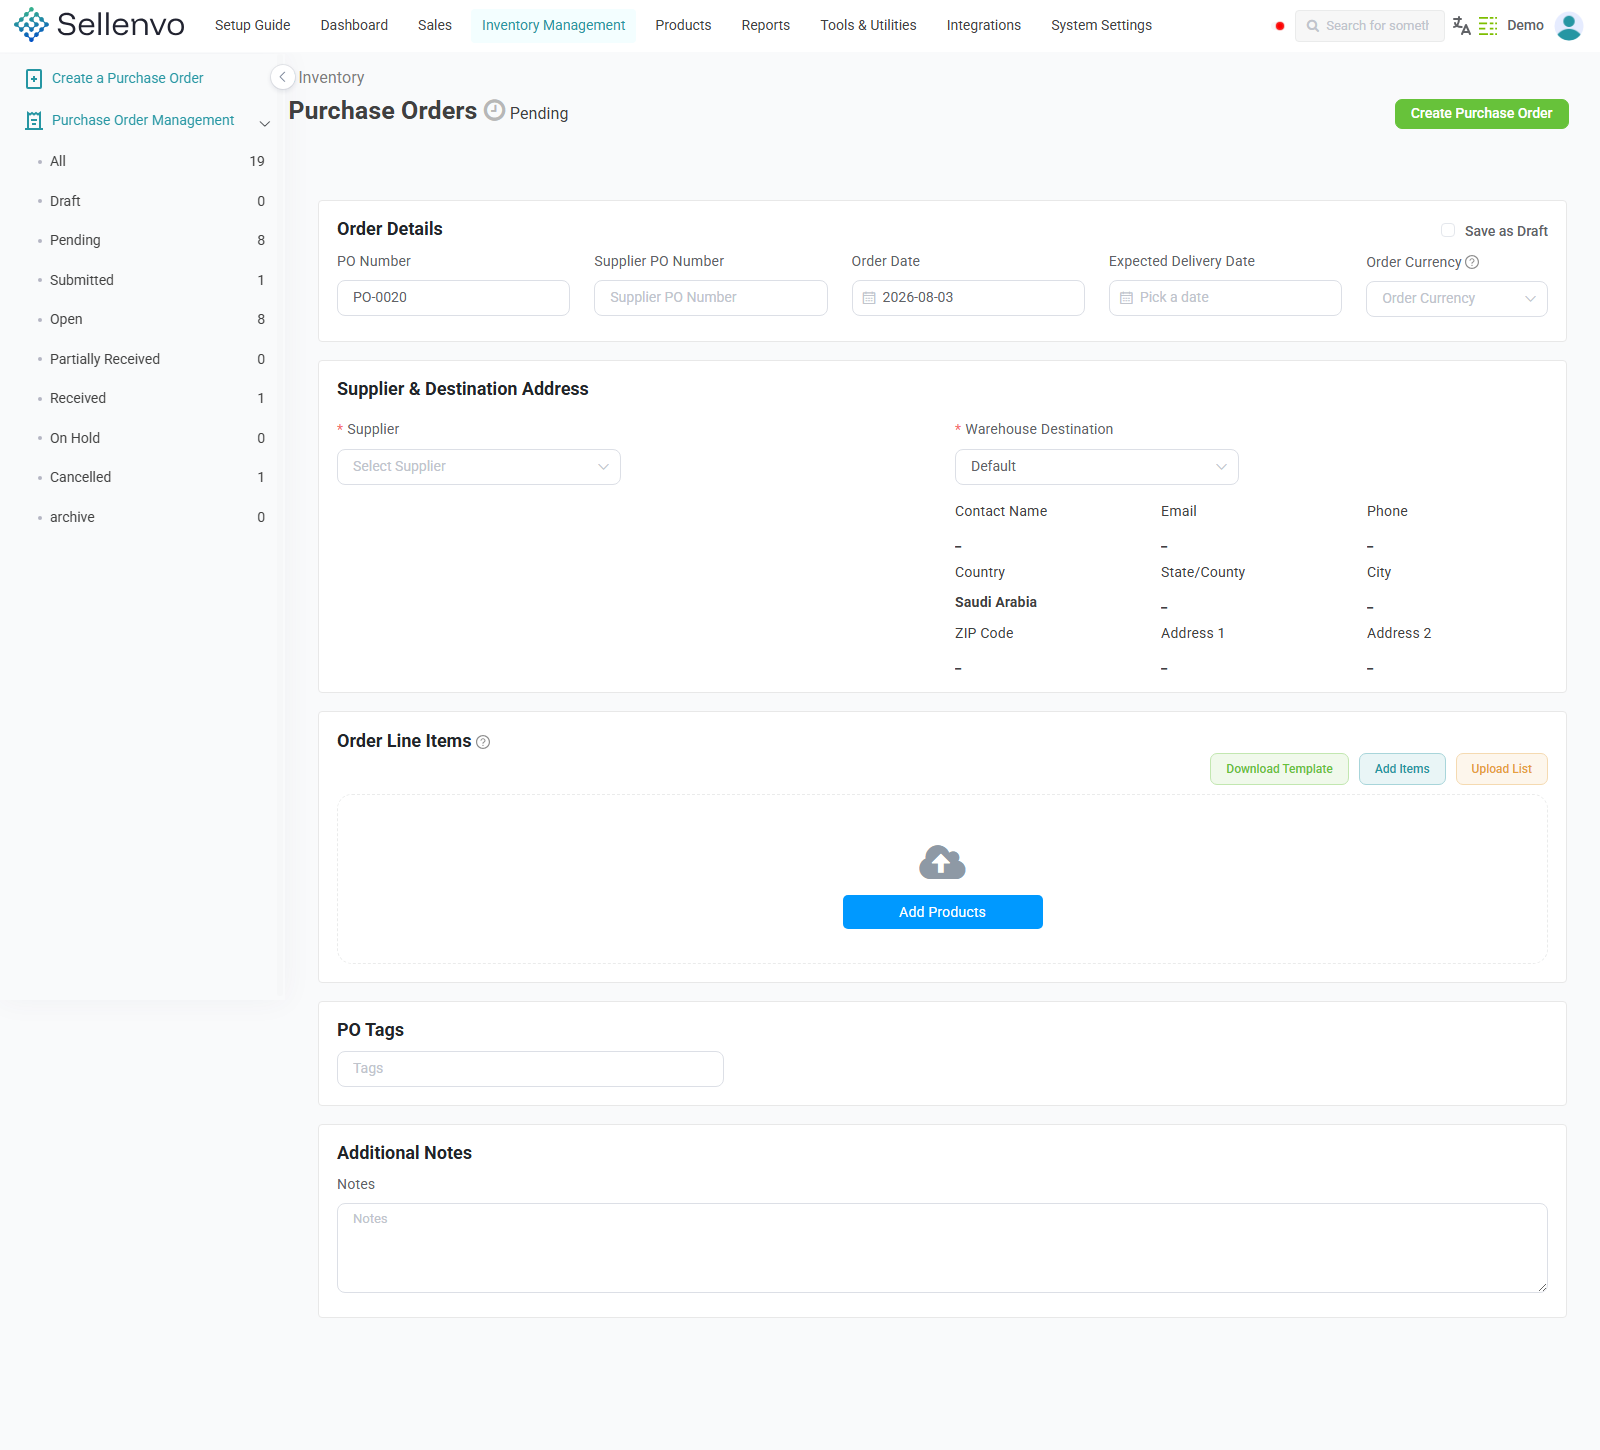
Task: Click the cloud upload icon
Action: click(942, 862)
